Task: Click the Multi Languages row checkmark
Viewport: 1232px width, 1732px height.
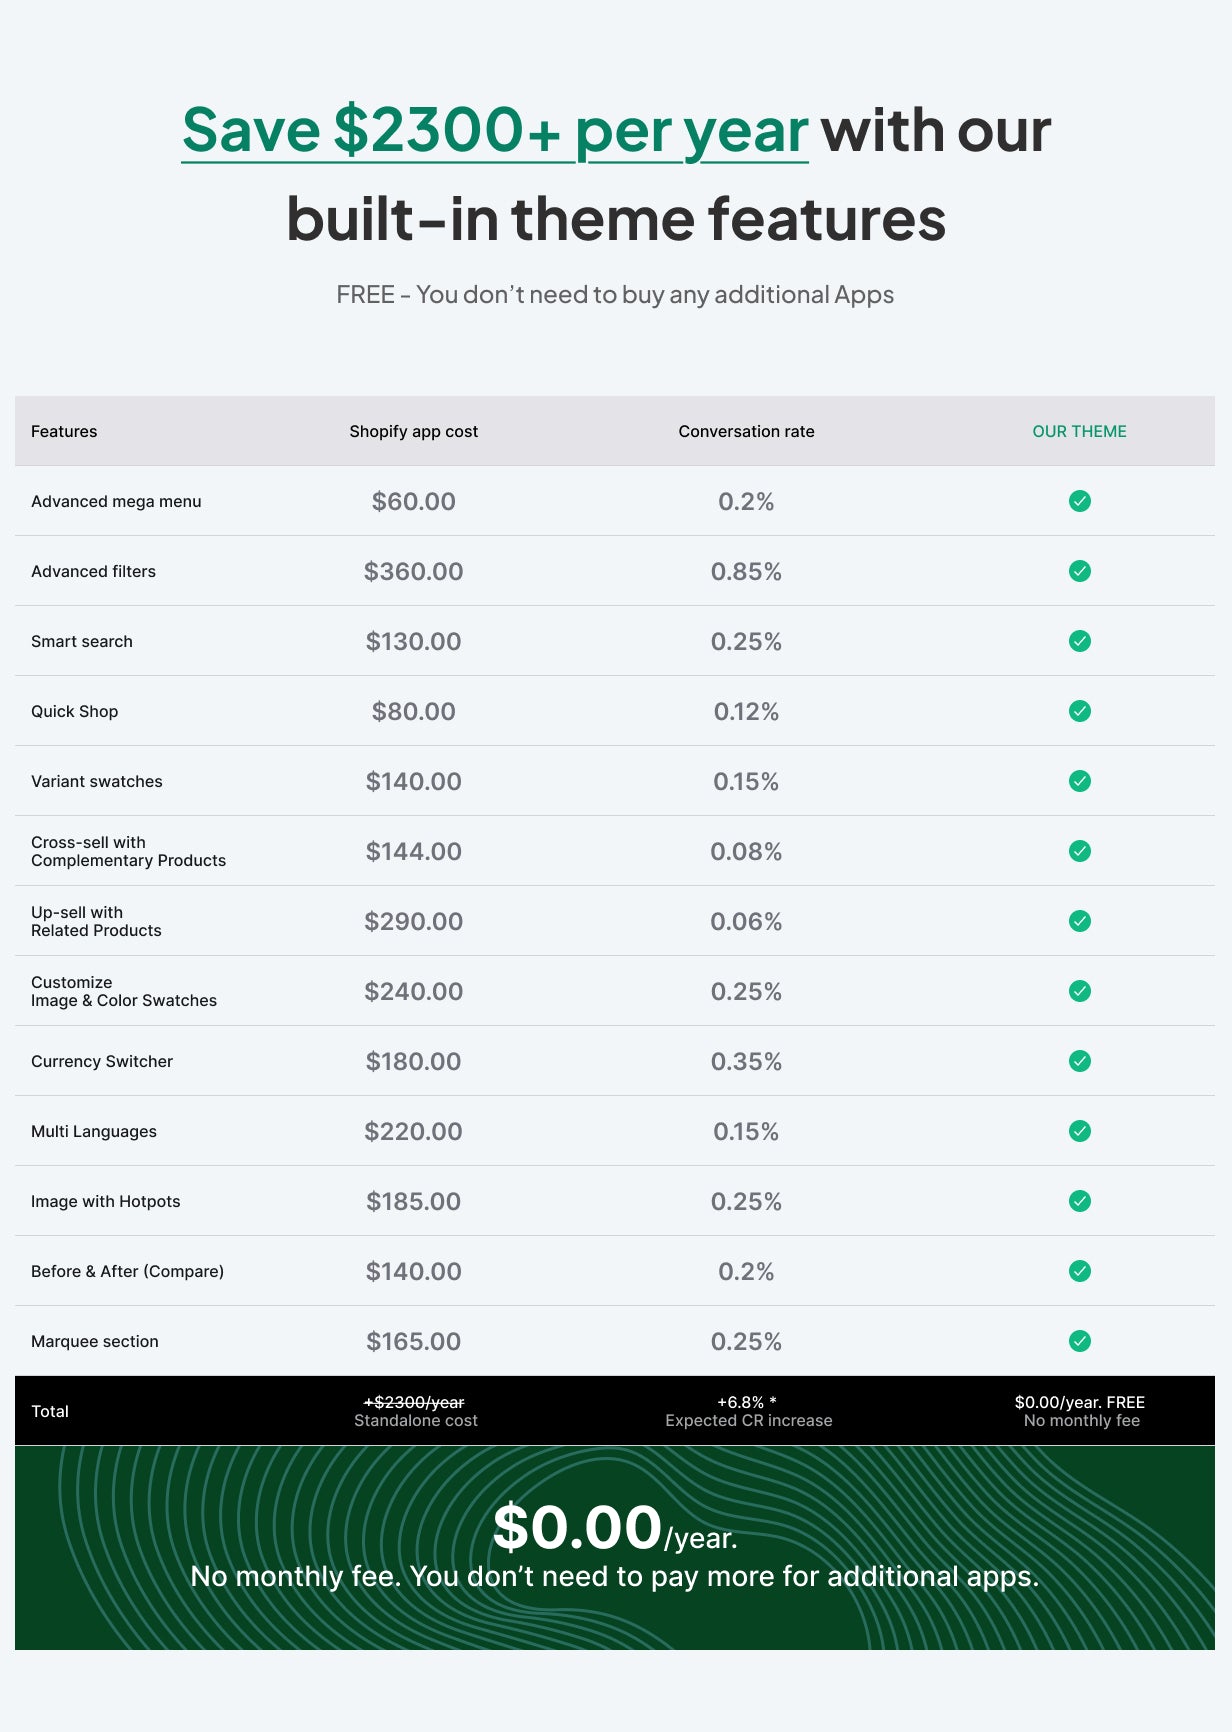Action: 1079,1131
